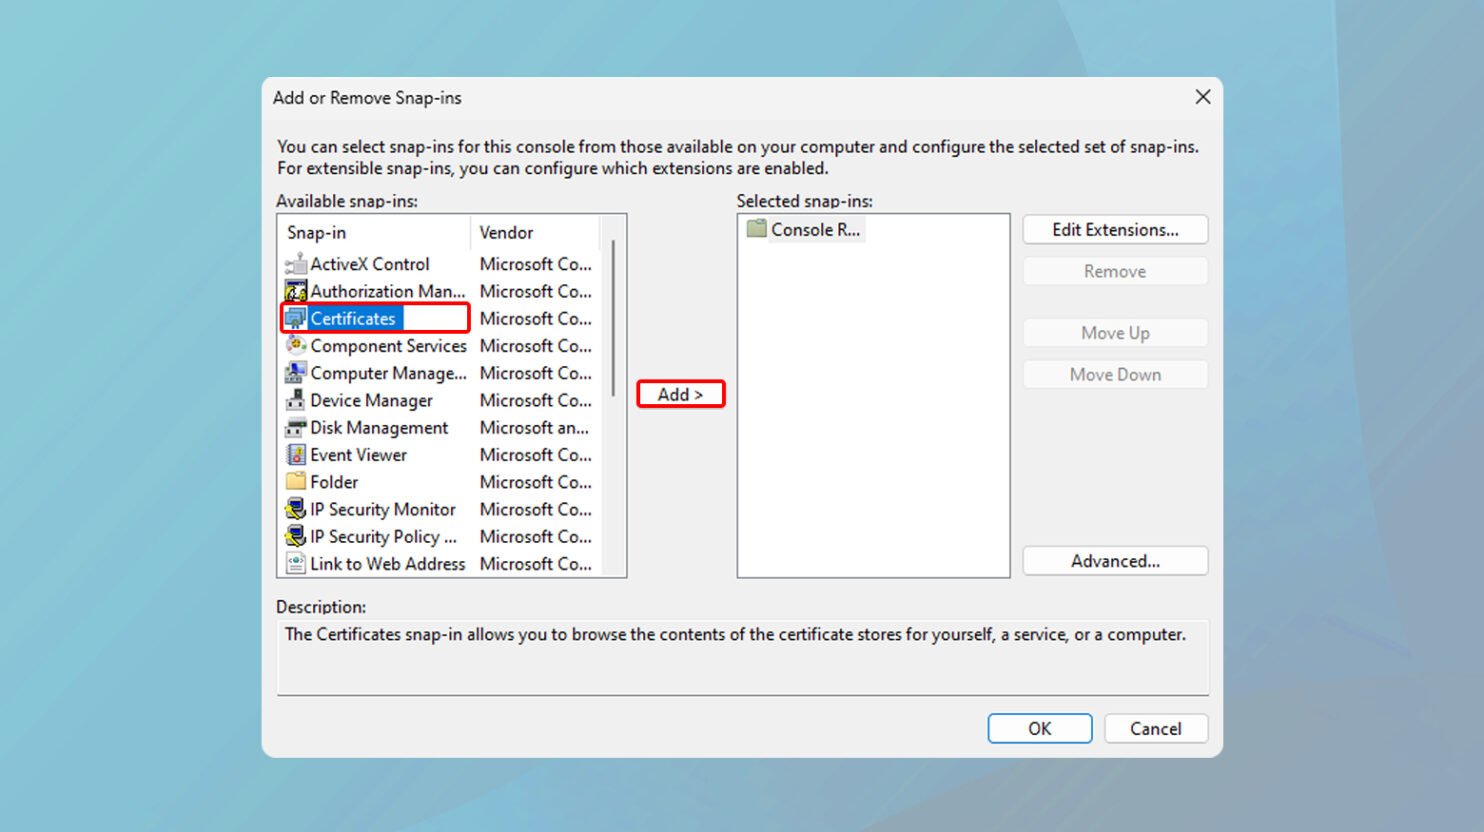Add the selected snap-in
This screenshot has width=1484, height=832.
(680, 394)
